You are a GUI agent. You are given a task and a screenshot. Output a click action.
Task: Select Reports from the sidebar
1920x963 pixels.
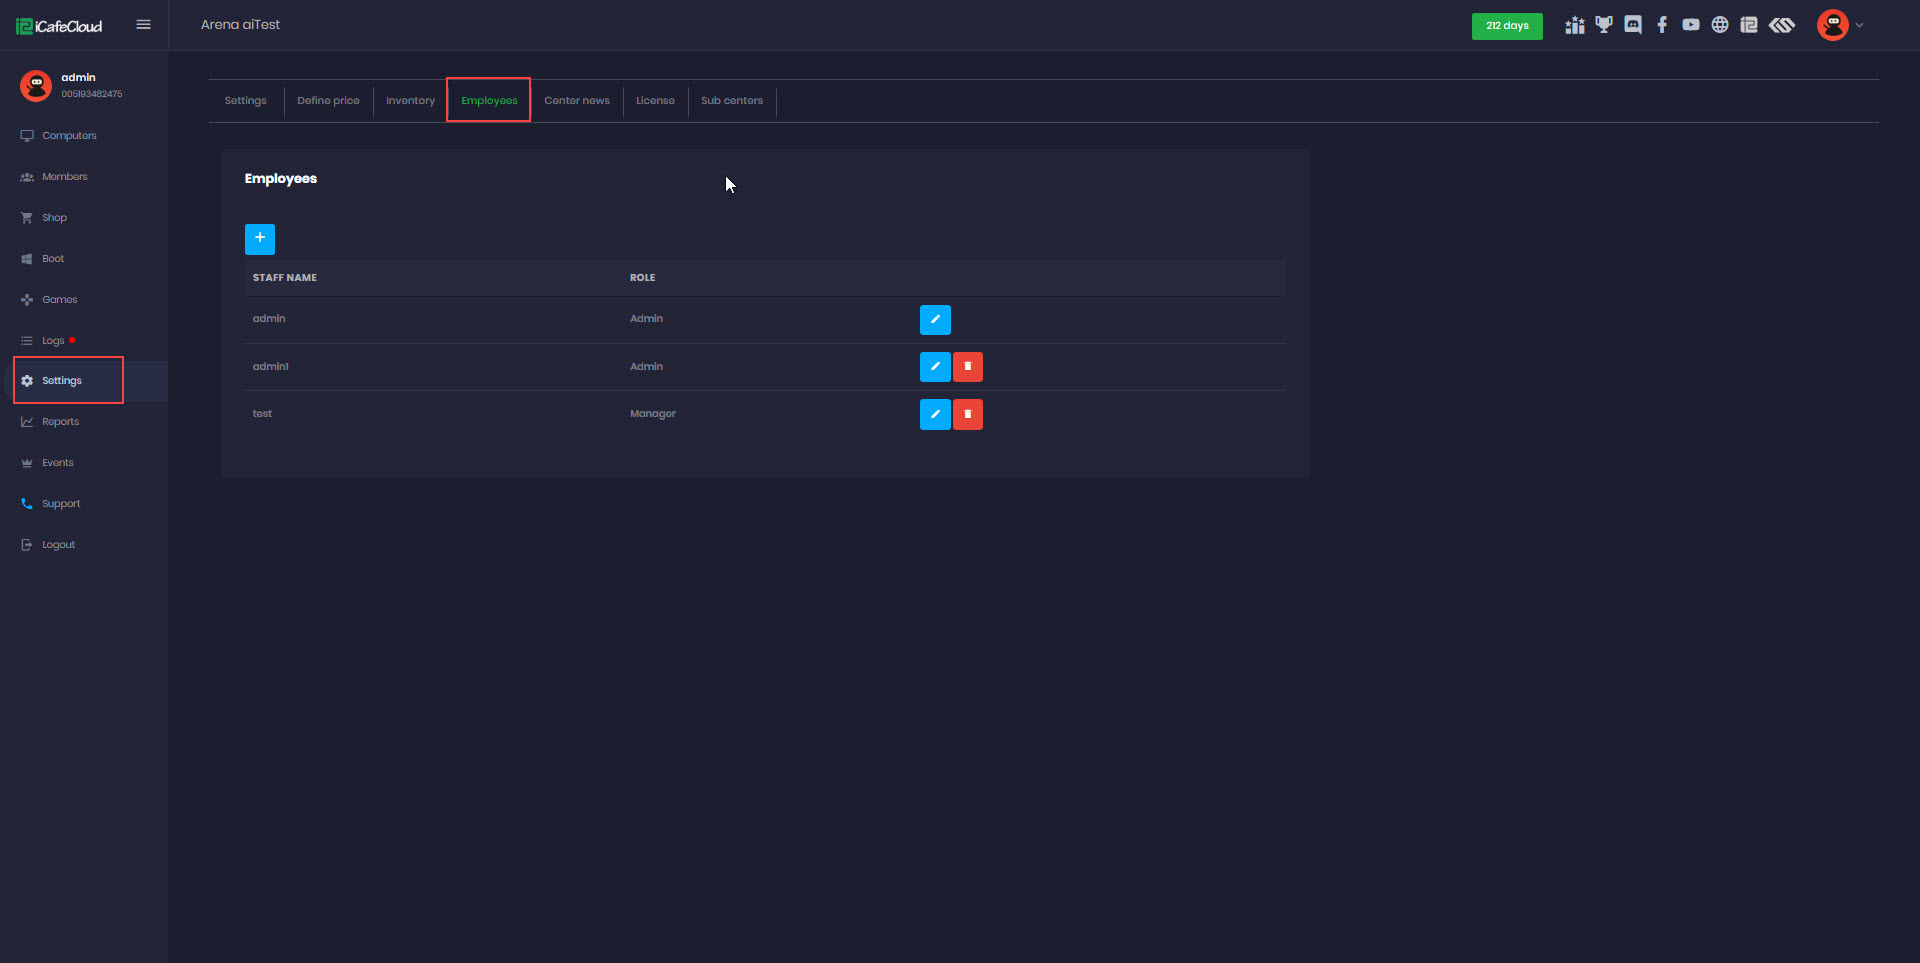coord(60,422)
